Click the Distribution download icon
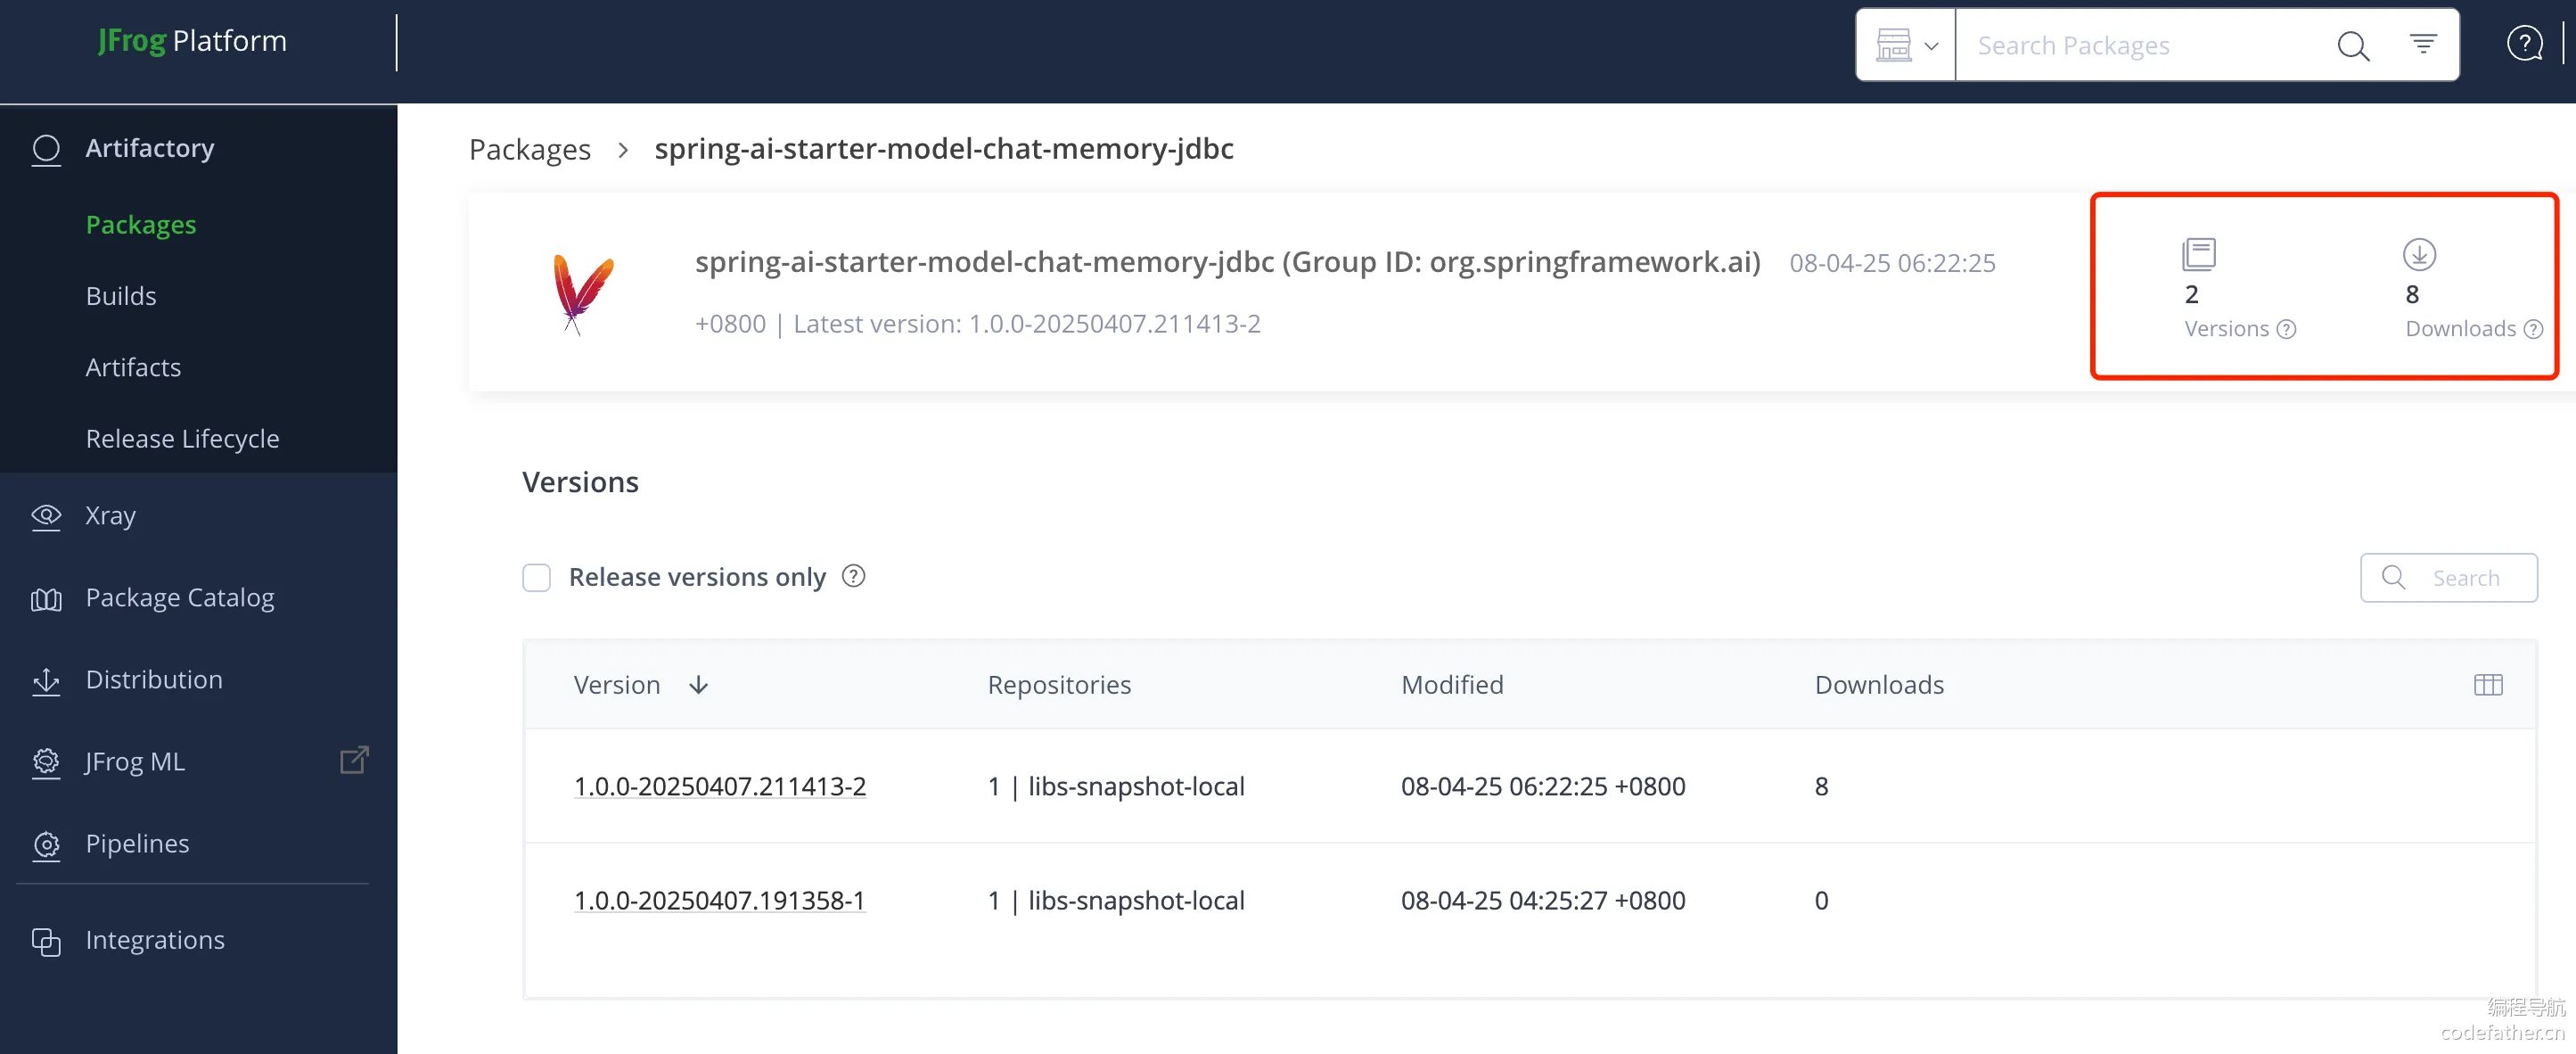Screen dimensions: 2576x1054 pyautogui.click(x=46, y=682)
